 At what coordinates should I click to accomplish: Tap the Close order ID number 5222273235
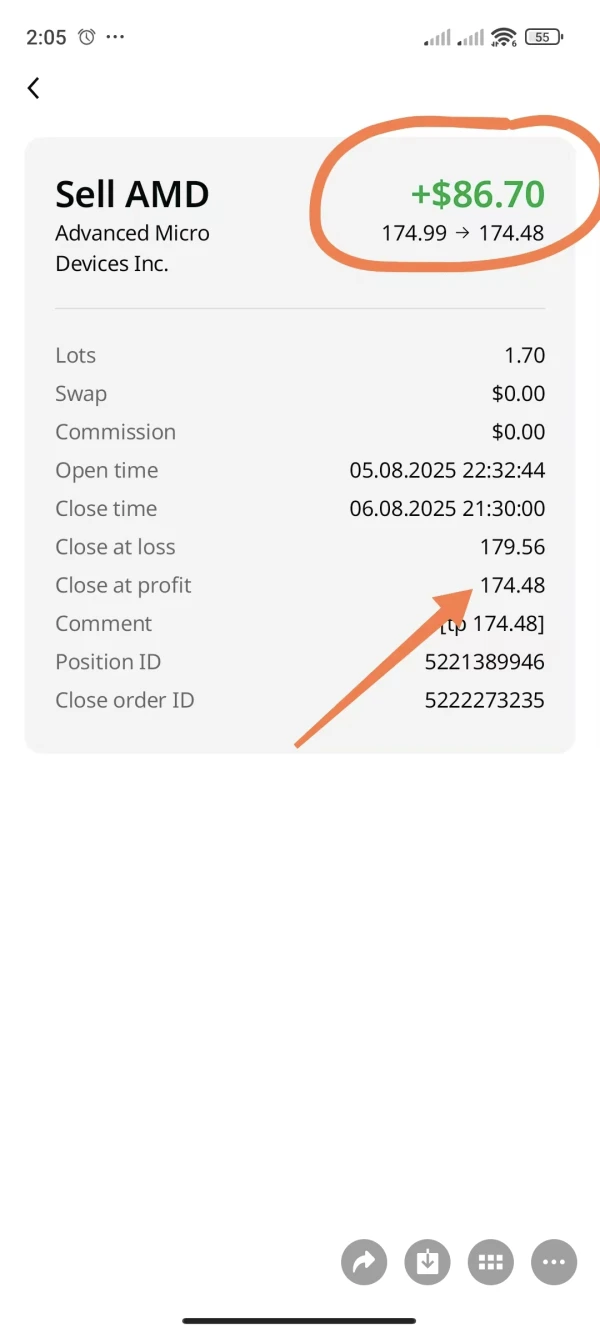click(485, 700)
